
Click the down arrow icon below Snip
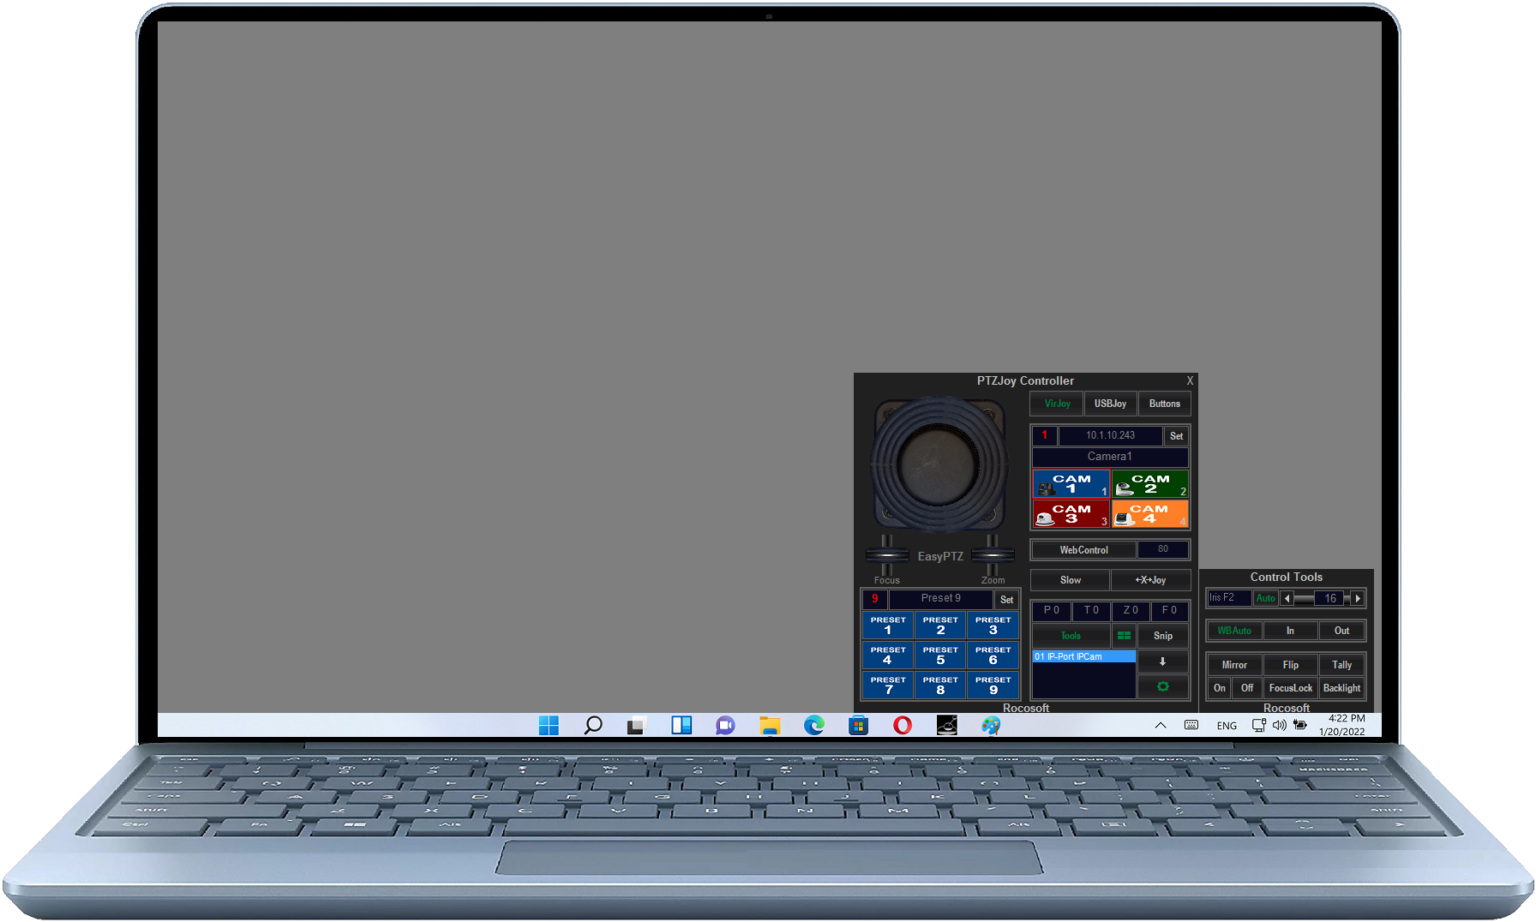(1163, 661)
